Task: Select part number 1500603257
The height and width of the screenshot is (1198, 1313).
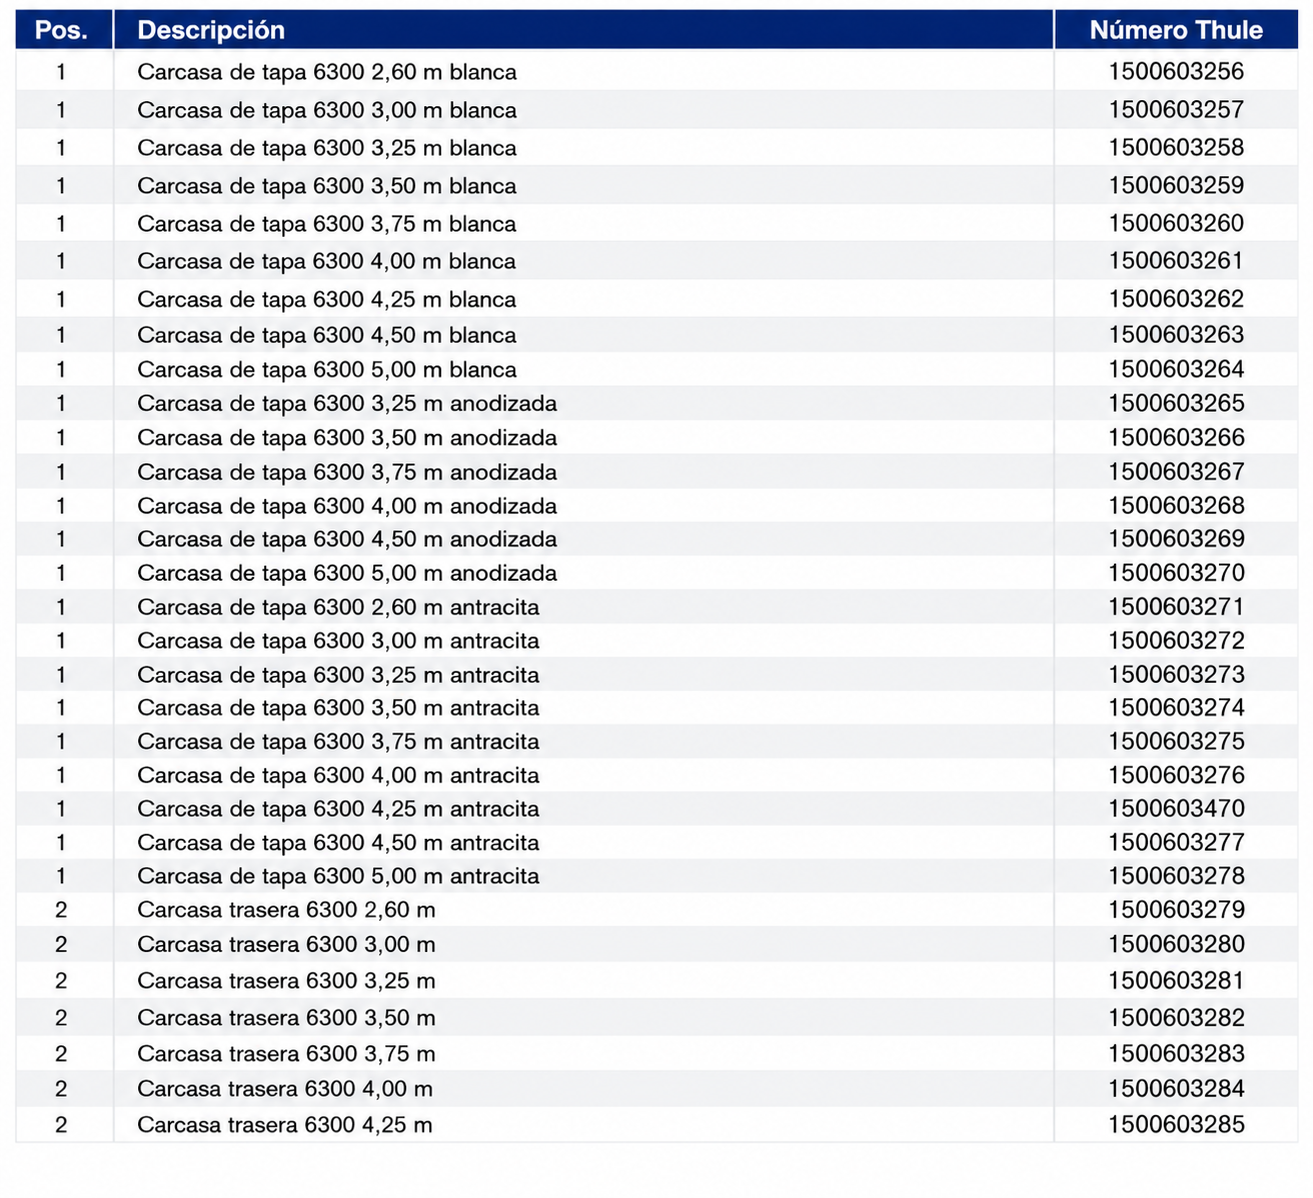Action: (1176, 109)
